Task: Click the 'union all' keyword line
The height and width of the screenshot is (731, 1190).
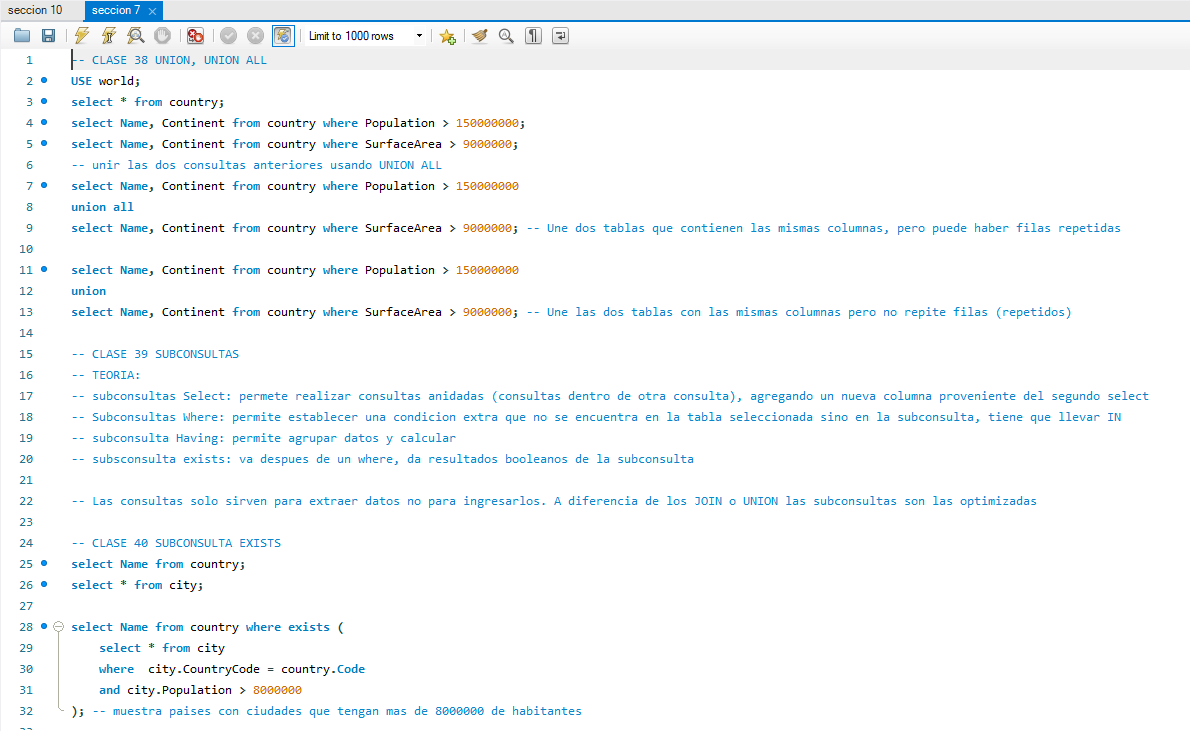Action: pos(102,207)
